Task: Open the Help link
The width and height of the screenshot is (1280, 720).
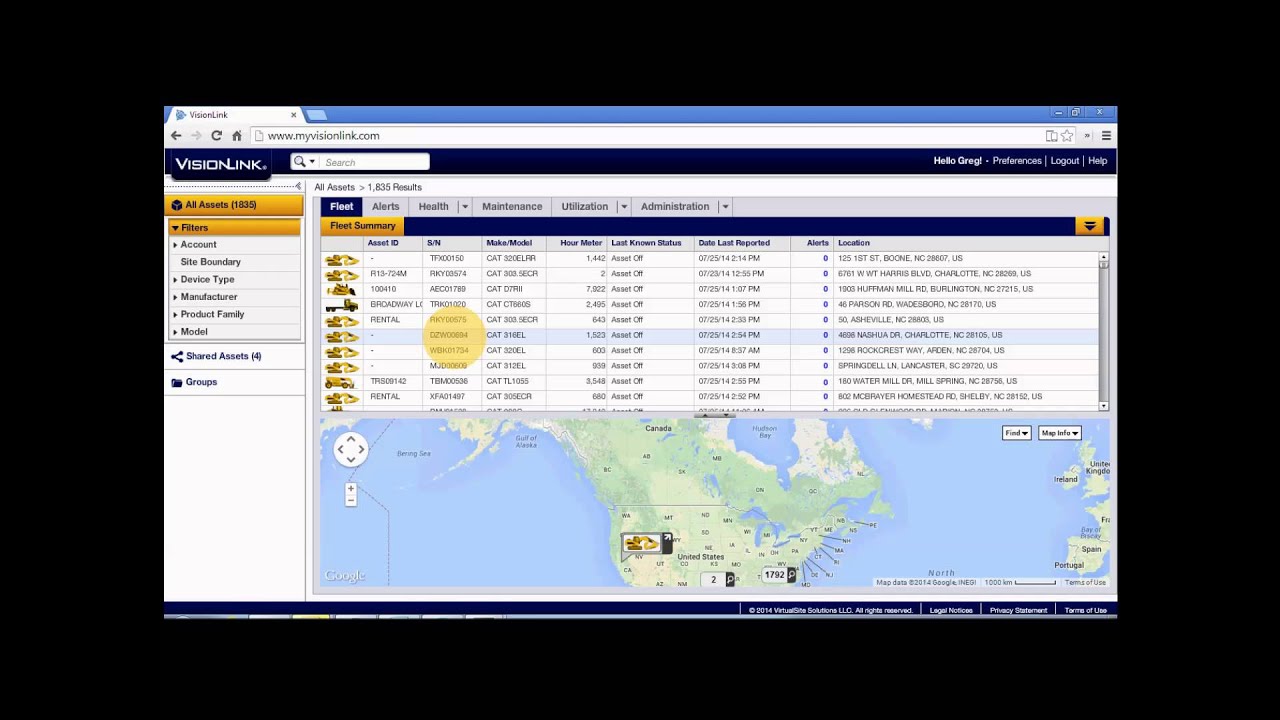Action: [x=1097, y=161]
